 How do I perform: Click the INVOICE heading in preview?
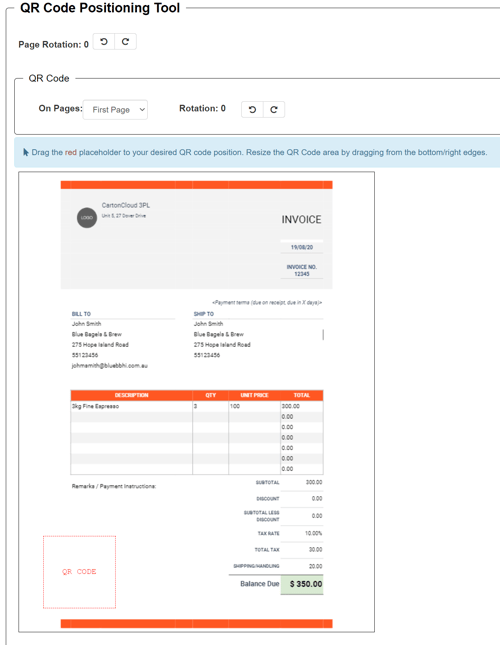(x=301, y=220)
